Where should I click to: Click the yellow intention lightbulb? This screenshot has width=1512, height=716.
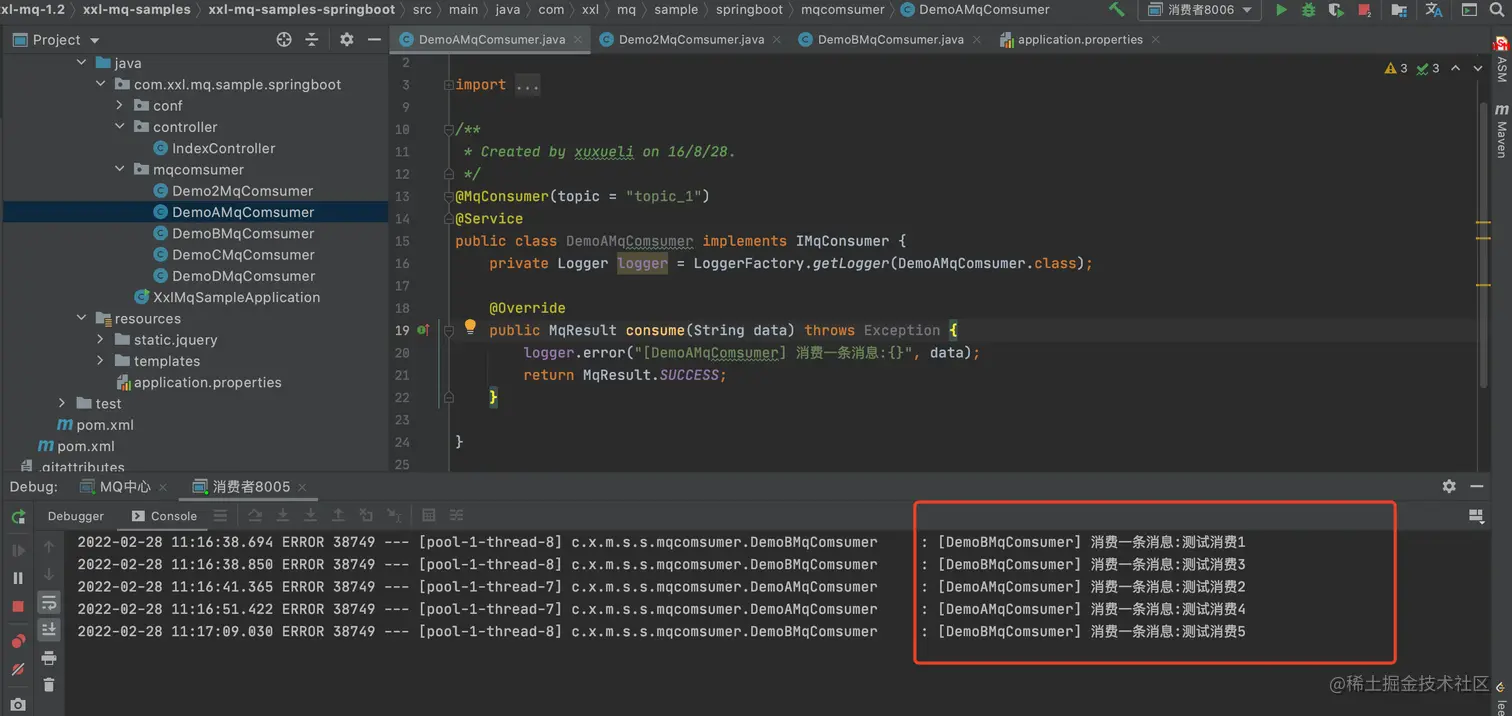click(x=470, y=327)
